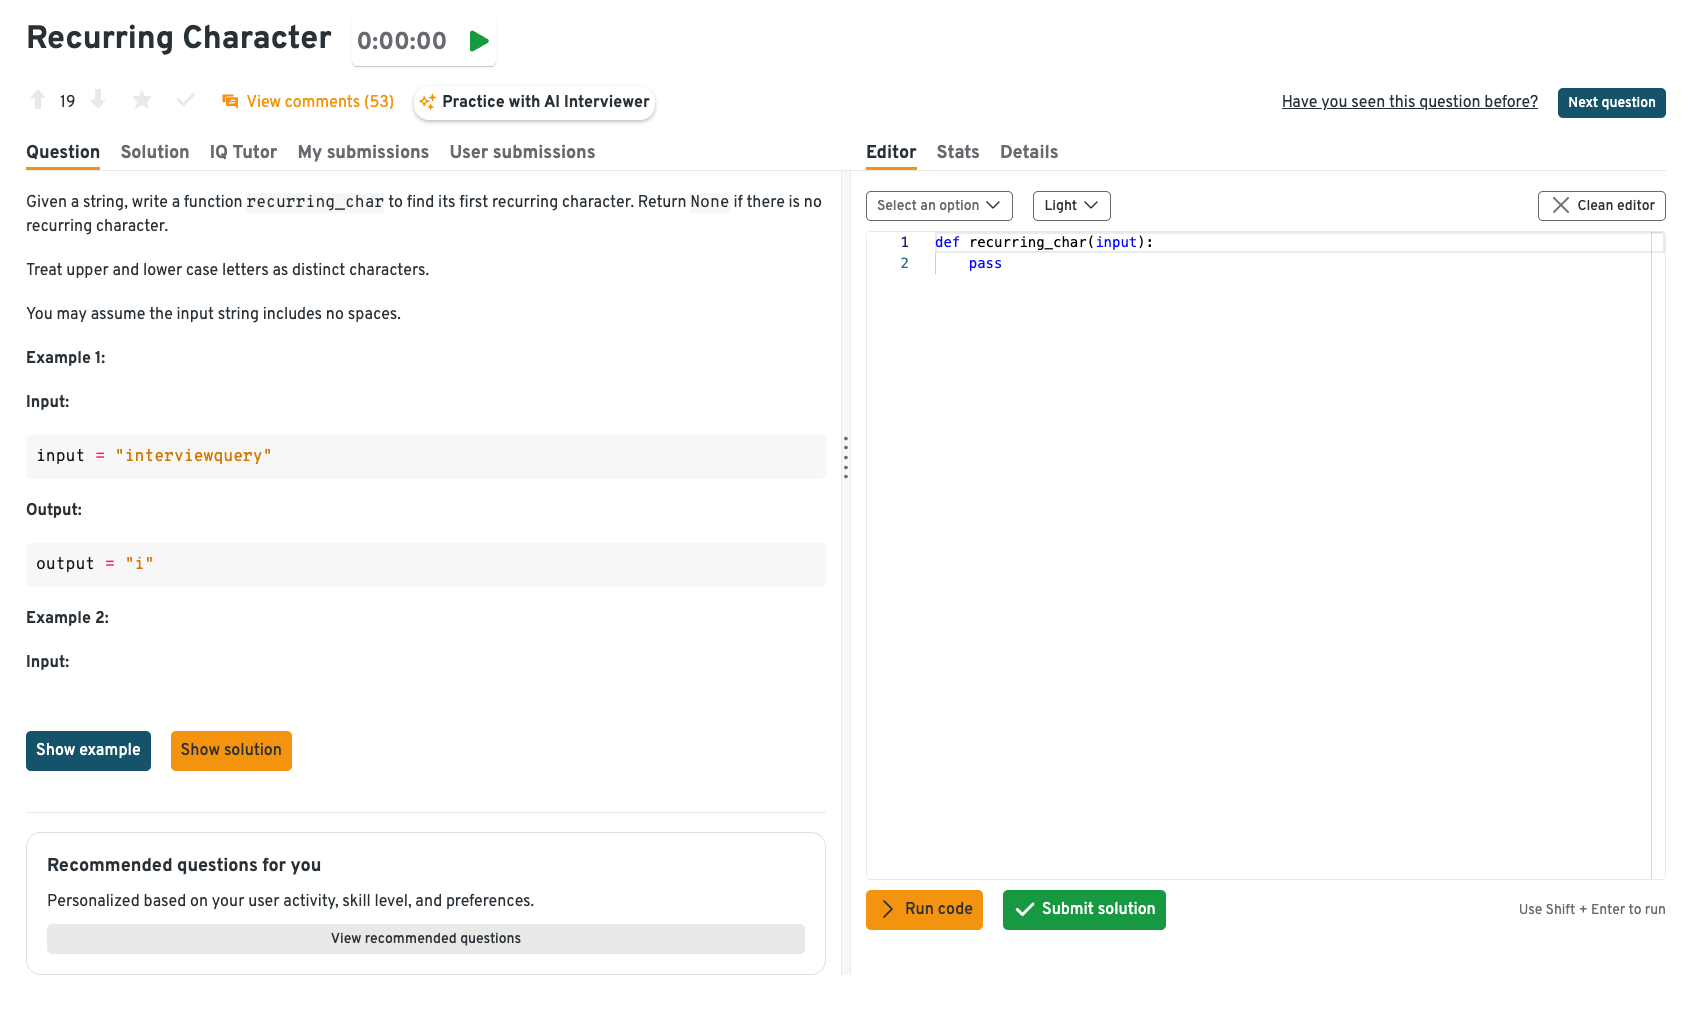Switch to the Solution tab
The image size is (1690, 1025).
click(x=155, y=152)
